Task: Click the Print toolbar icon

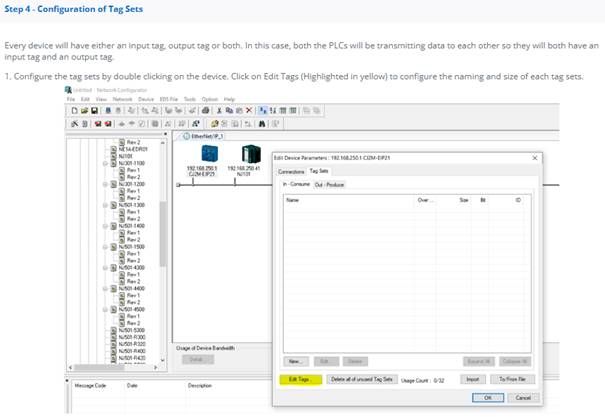Action: click(x=206, y=111)
